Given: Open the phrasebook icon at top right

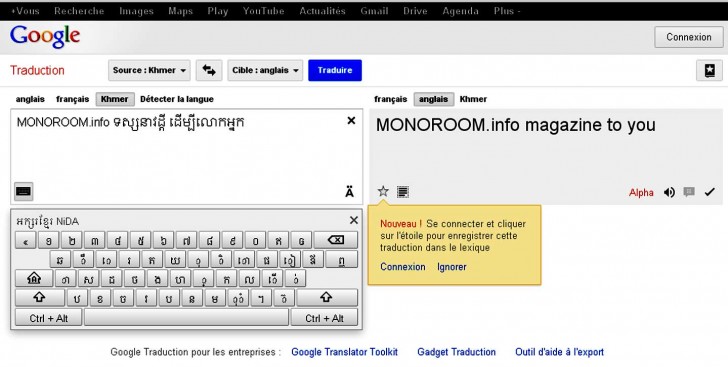Looking at the screenshot, I should point(709,71).
